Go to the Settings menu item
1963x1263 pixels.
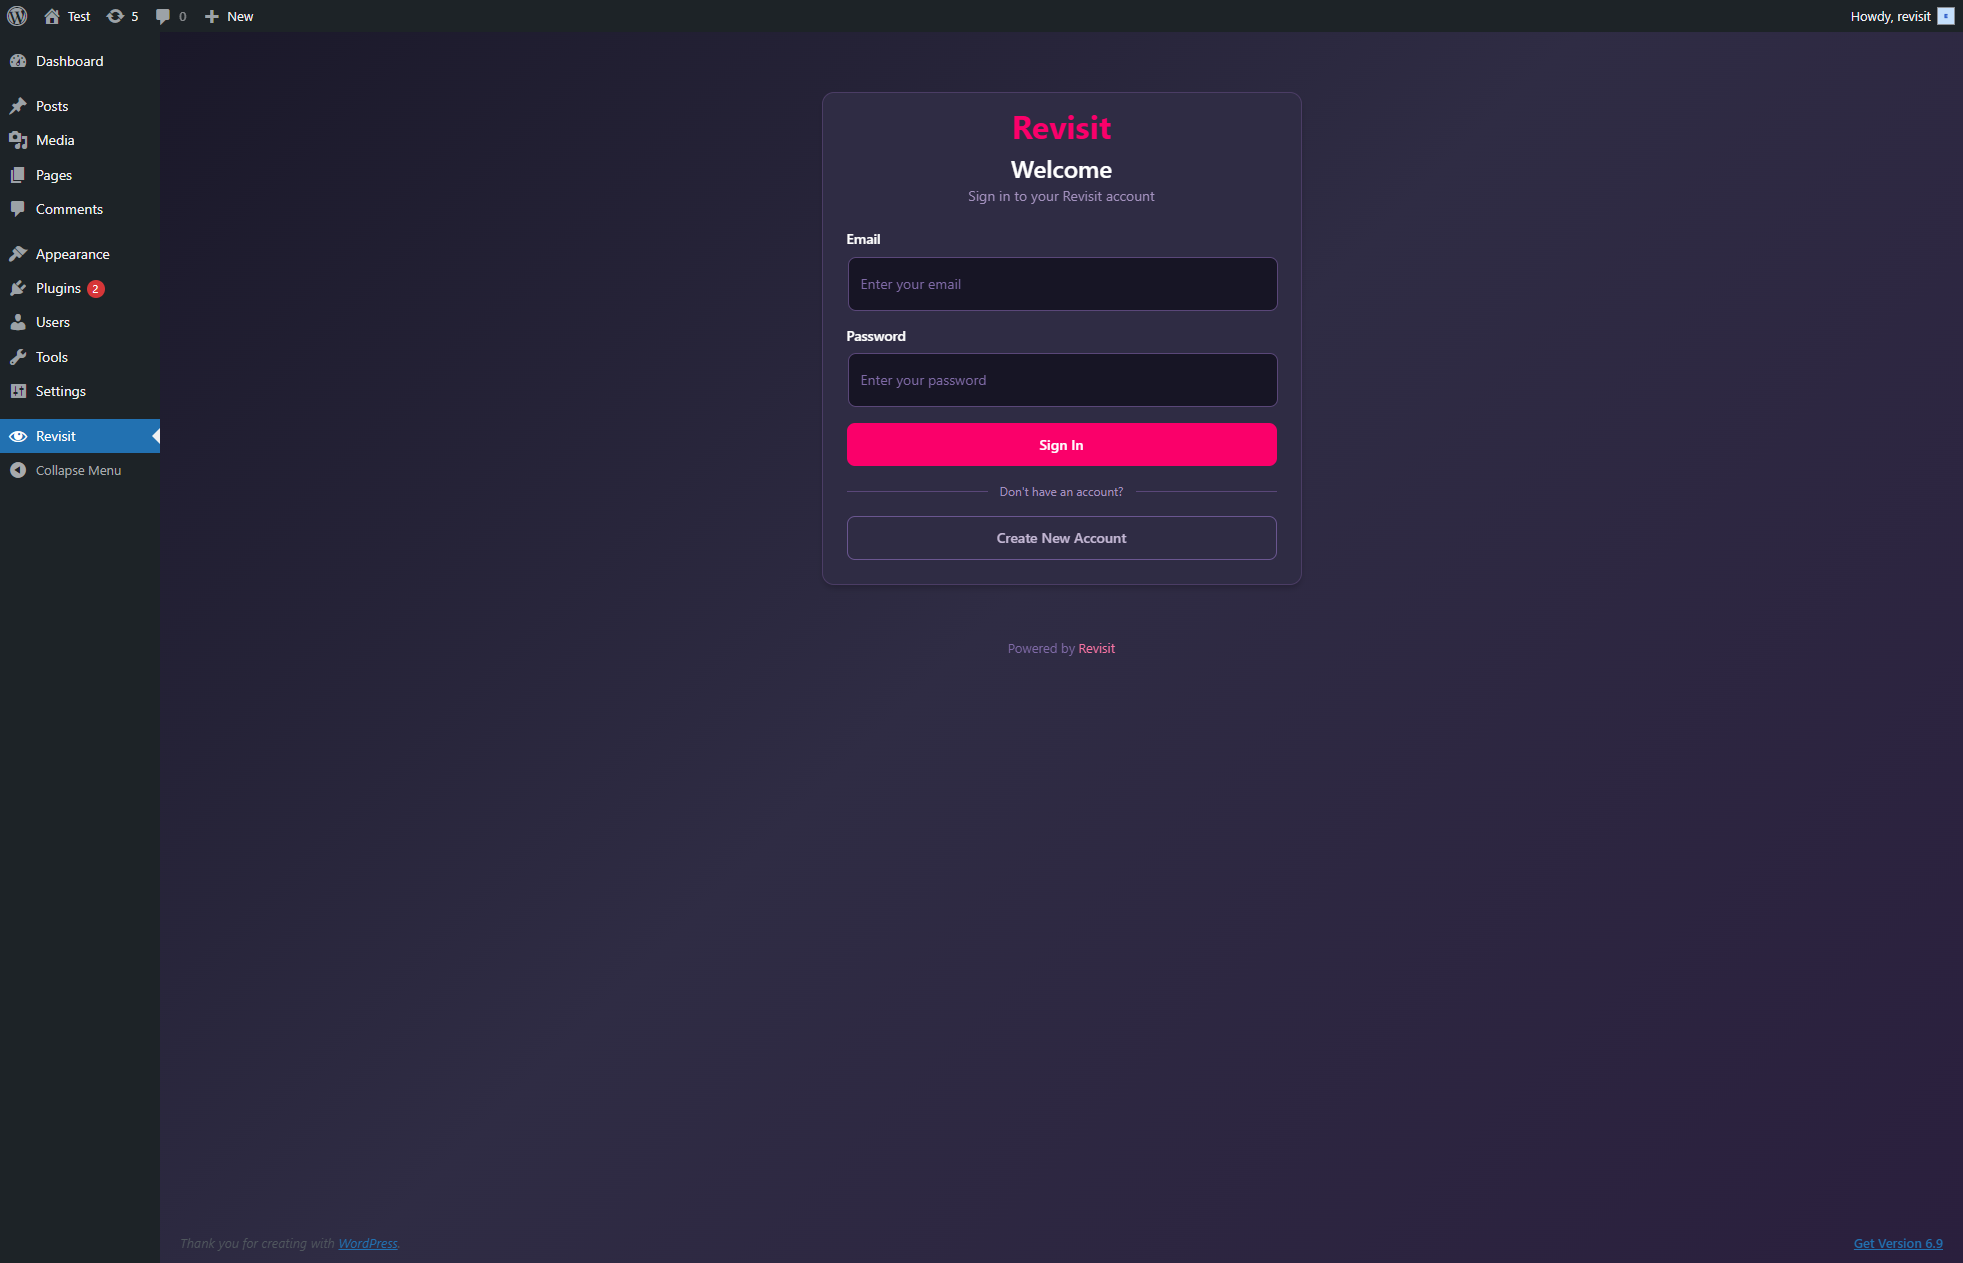[60, 391]
